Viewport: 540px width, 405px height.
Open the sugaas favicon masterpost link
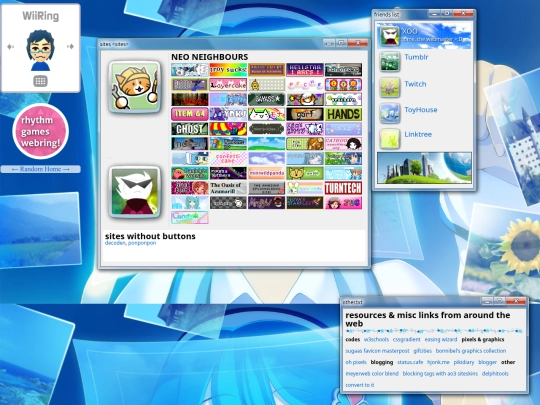377,351
